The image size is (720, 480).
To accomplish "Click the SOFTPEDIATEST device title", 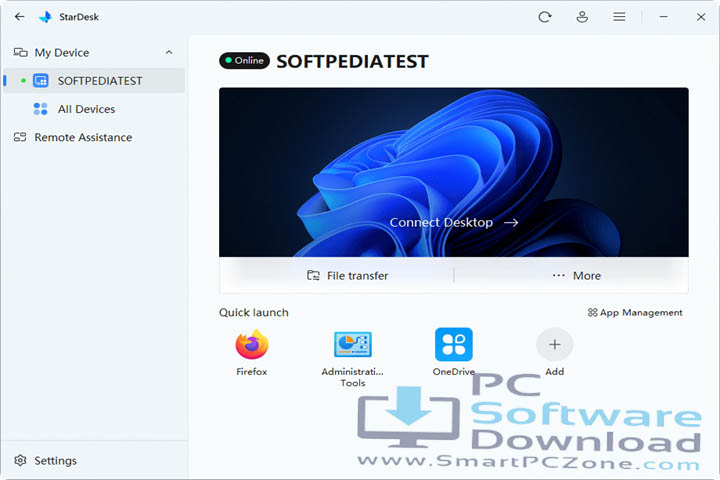I will point(352,62).
